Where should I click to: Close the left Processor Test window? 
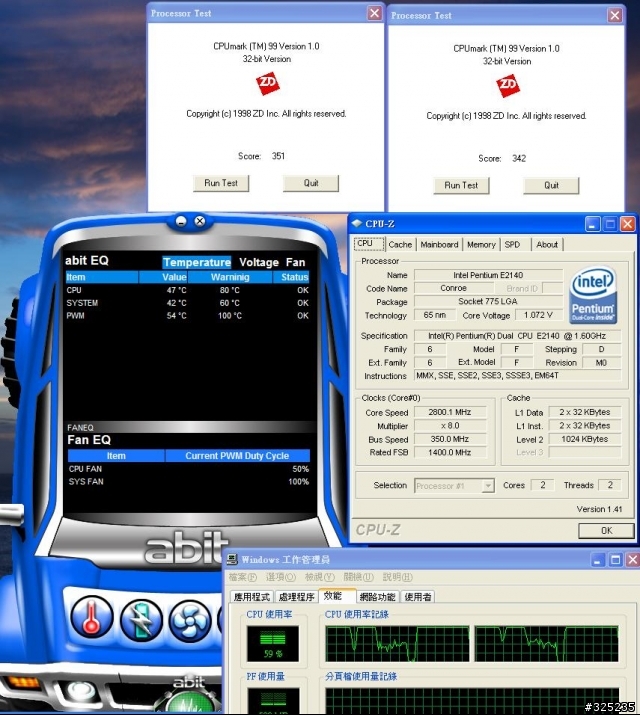pos(375,13)
